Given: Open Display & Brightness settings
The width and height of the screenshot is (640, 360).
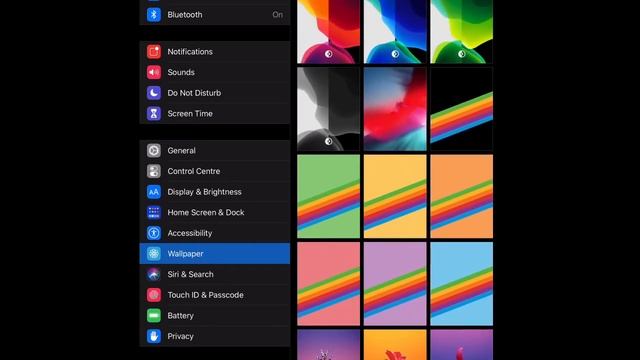Looking at the screenshot, I should 215,192.
